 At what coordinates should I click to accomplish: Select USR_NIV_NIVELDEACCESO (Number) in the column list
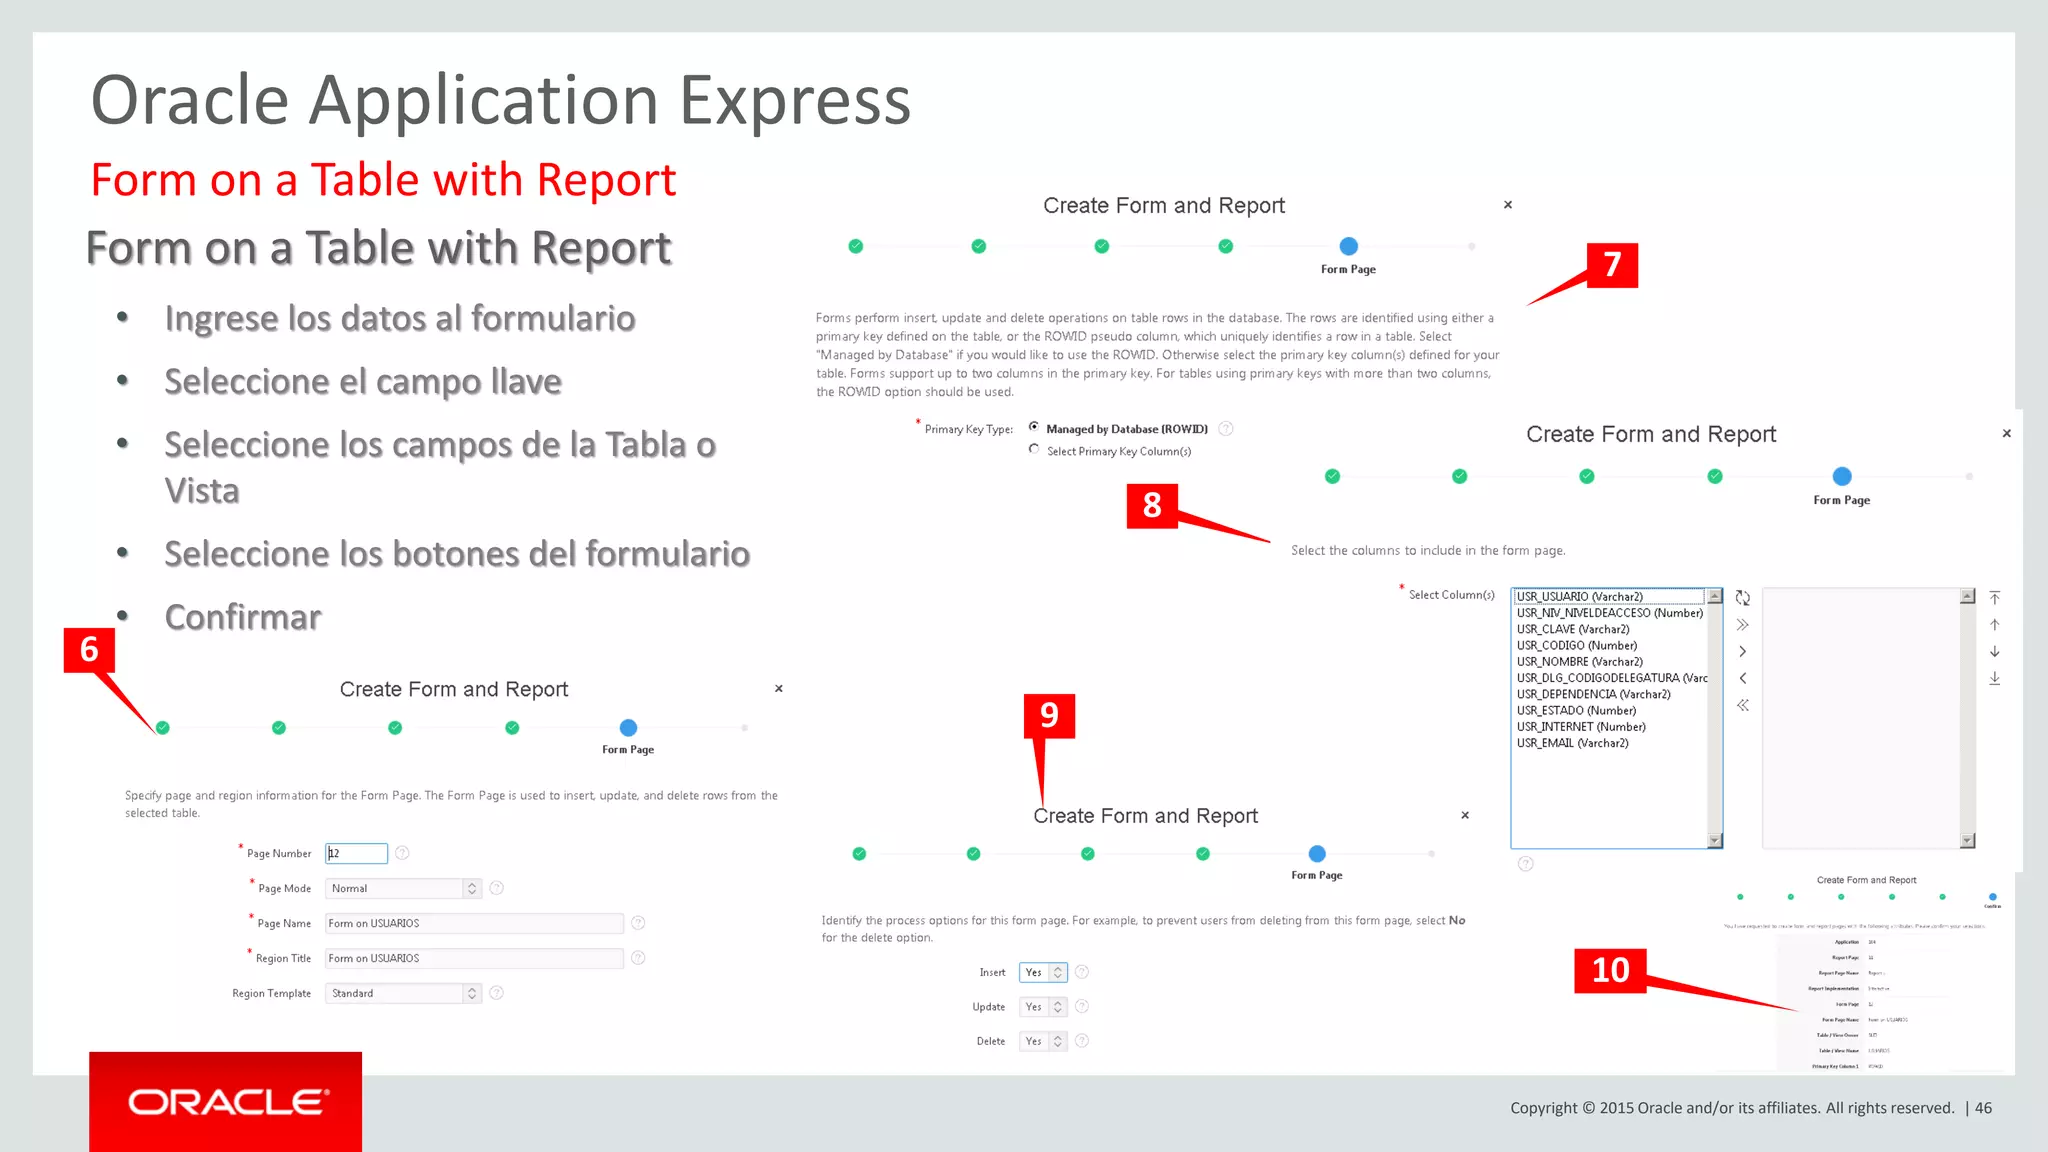[1609, 613]
